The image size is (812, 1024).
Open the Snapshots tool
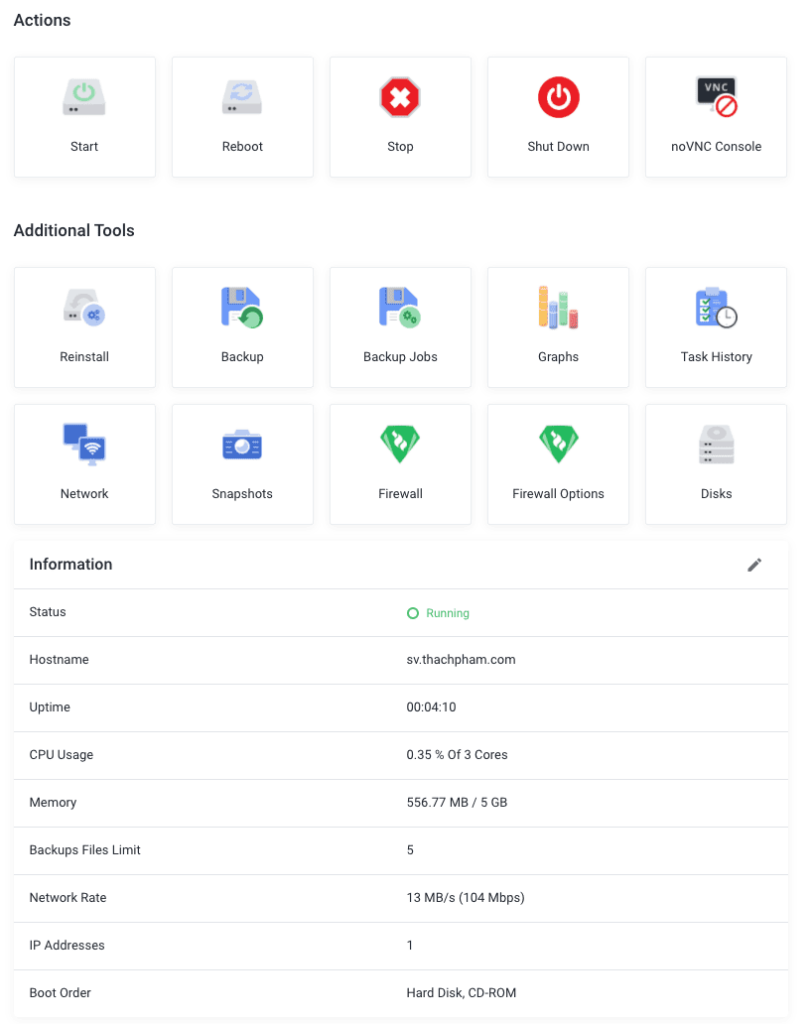click(242, 444)
